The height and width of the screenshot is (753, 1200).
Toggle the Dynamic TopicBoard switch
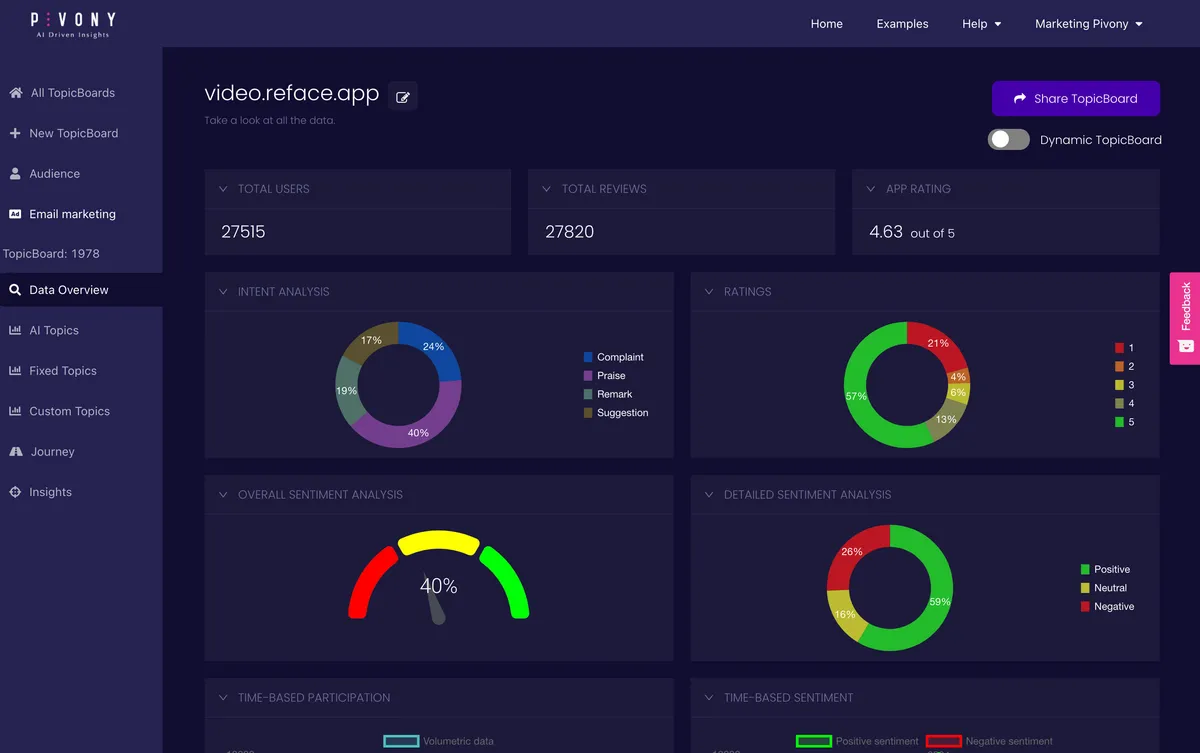click(x=1008, y=140)
